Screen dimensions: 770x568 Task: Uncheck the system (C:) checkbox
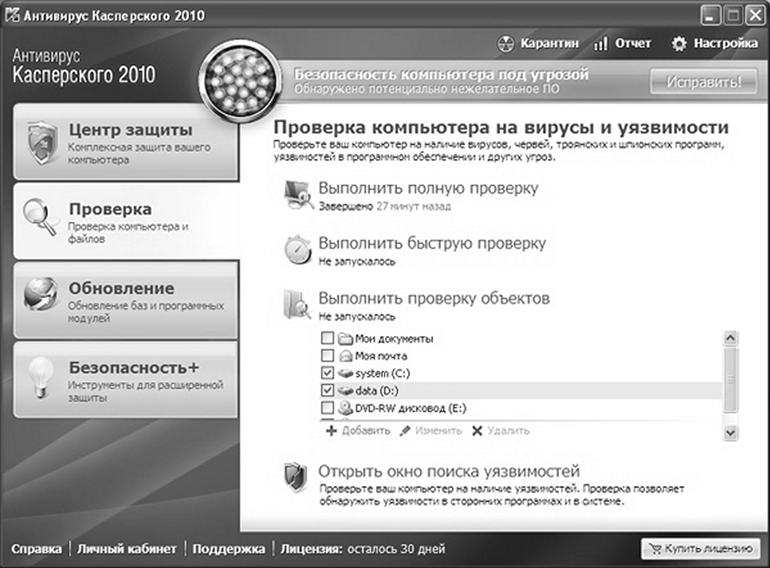327,373
